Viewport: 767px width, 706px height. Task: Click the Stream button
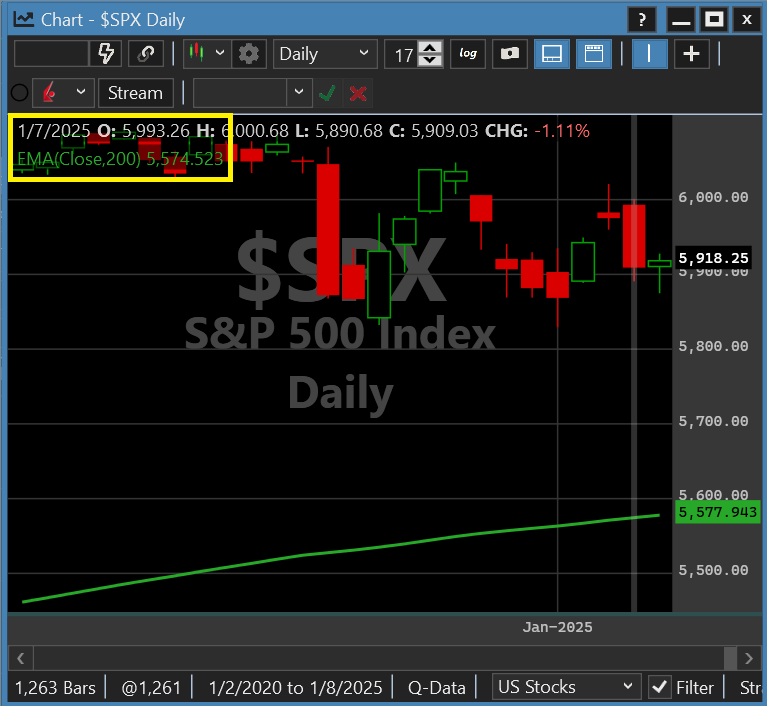(x=135, y=92)
